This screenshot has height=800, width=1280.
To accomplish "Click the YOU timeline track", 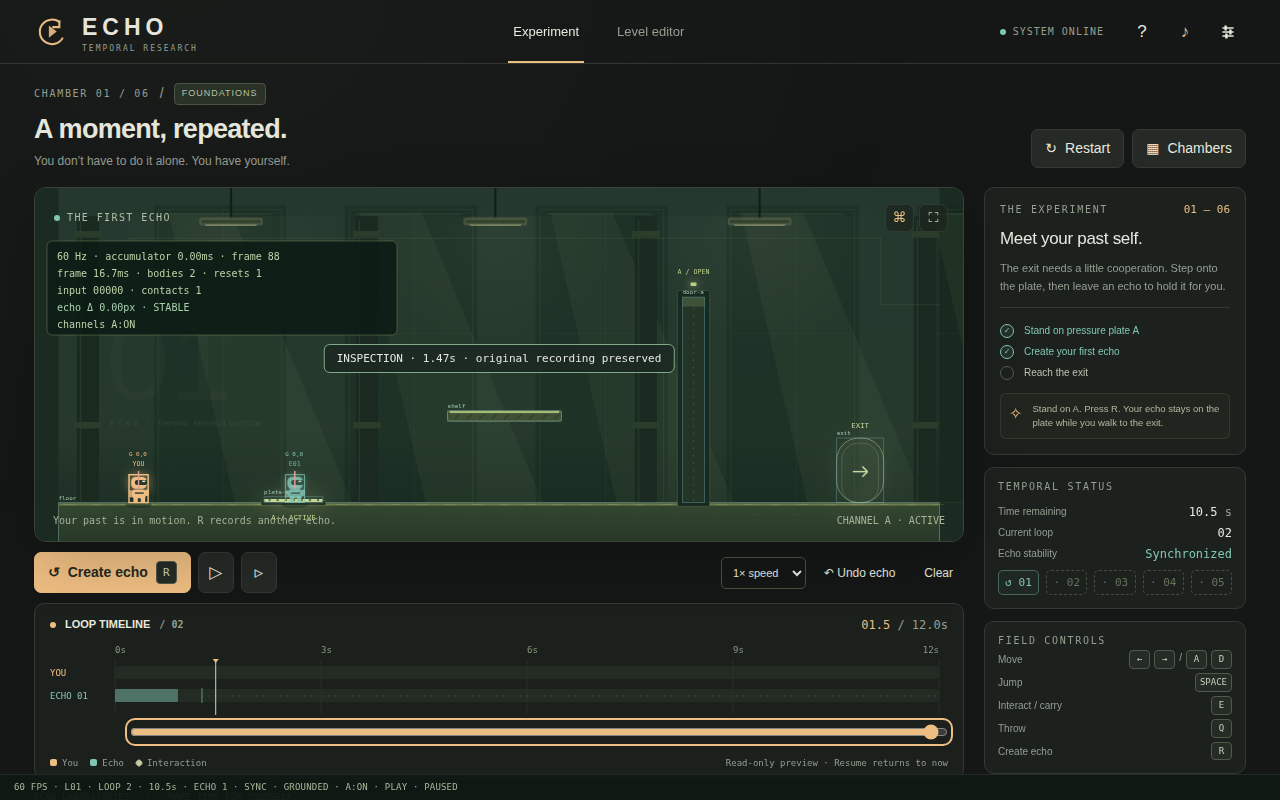I will [x=527, y=673].
